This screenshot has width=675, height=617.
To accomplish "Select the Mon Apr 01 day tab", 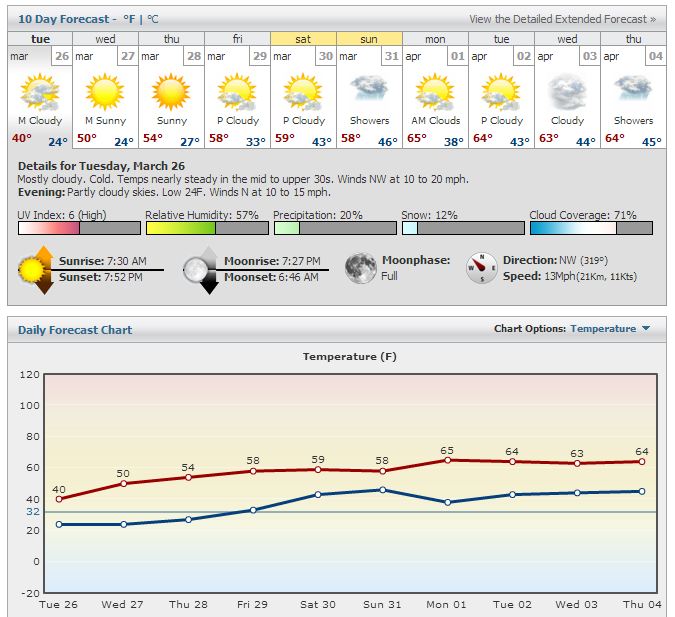I will point(435,39).
